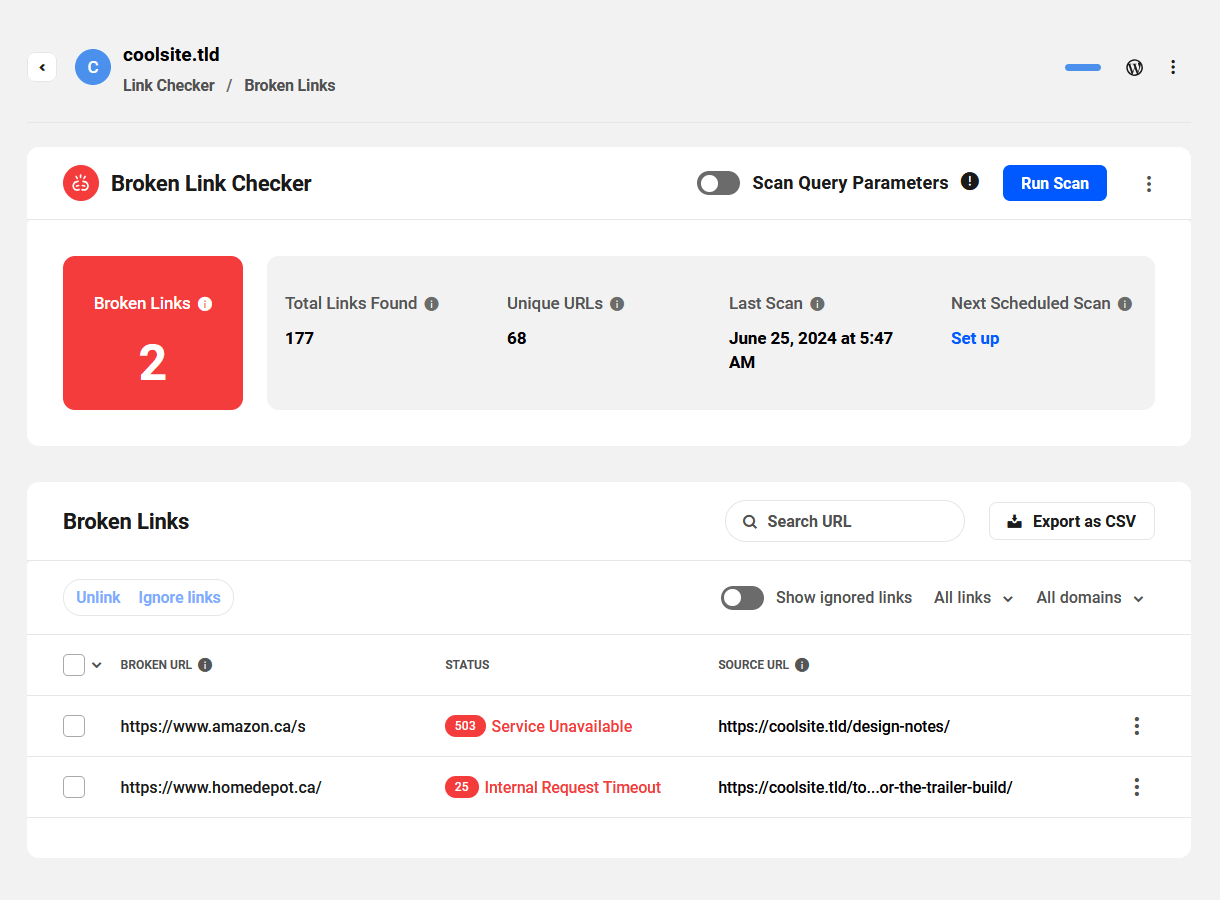Check the select-all header checkbox
1220x900 pixels.
coord(74,665)
